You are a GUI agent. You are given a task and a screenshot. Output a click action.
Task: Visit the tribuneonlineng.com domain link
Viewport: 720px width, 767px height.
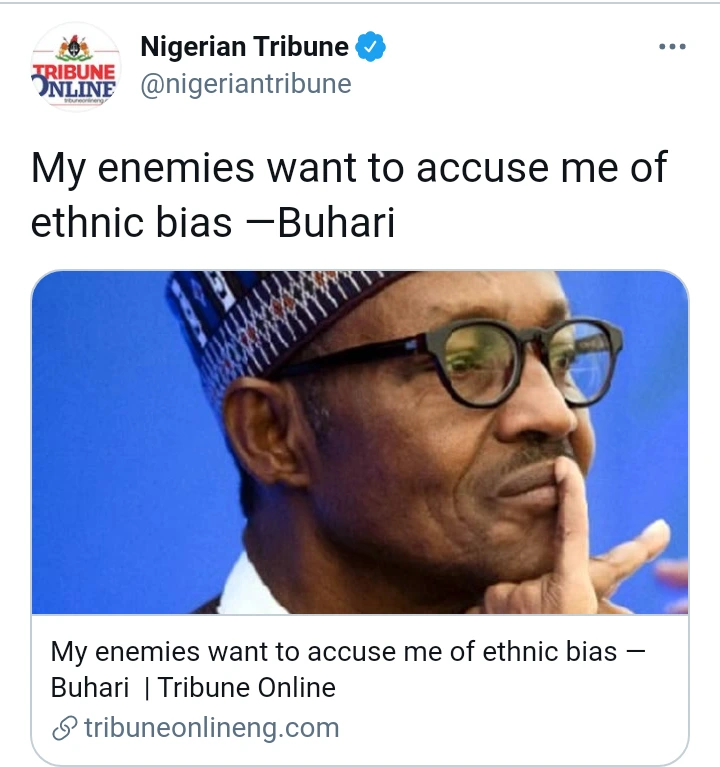tap(211, 728)
